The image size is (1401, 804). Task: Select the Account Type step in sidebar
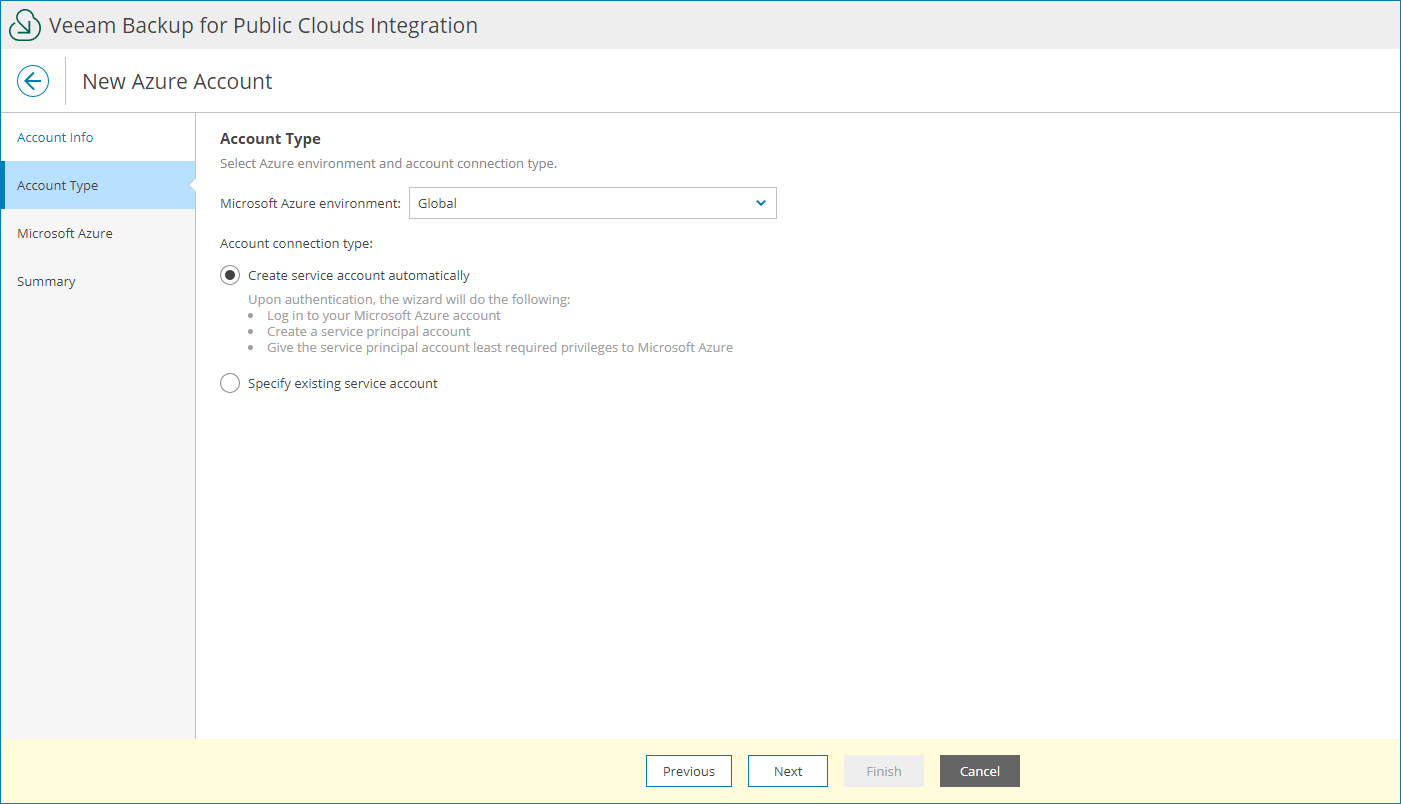57,185
